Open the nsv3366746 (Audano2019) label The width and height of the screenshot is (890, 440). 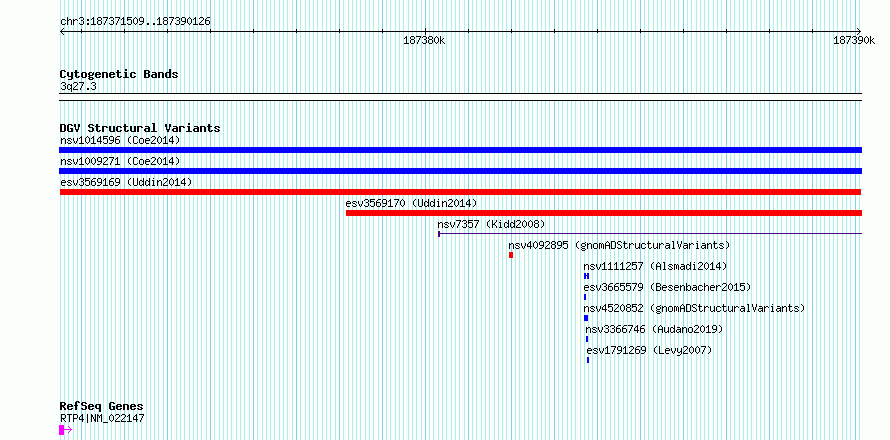(x=654, y=329)
